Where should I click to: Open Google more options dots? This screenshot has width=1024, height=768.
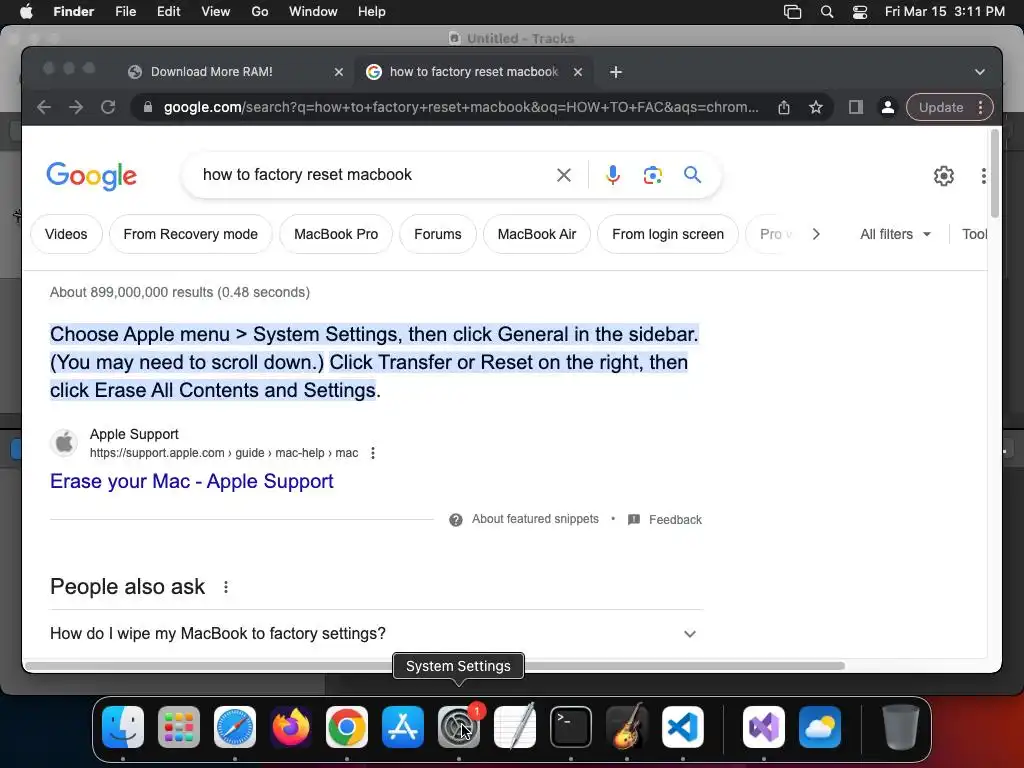pos(983,176)
